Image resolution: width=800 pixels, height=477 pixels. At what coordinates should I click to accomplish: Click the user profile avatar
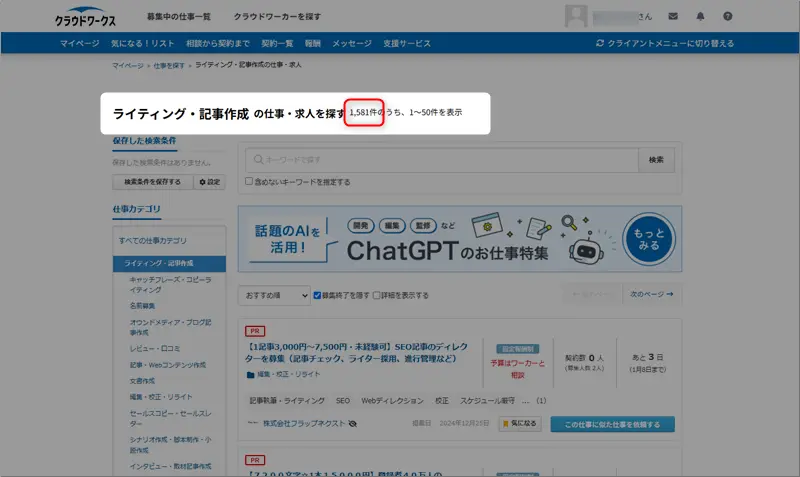(577, 17)
